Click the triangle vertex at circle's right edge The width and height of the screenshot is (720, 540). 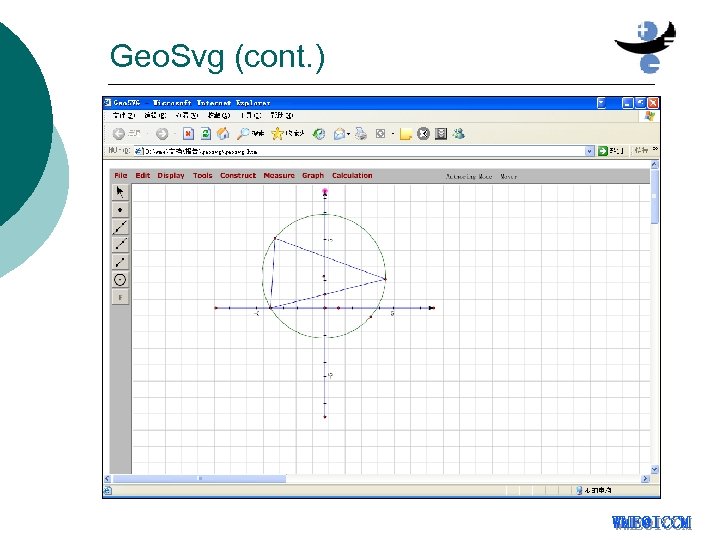point(385,279)
